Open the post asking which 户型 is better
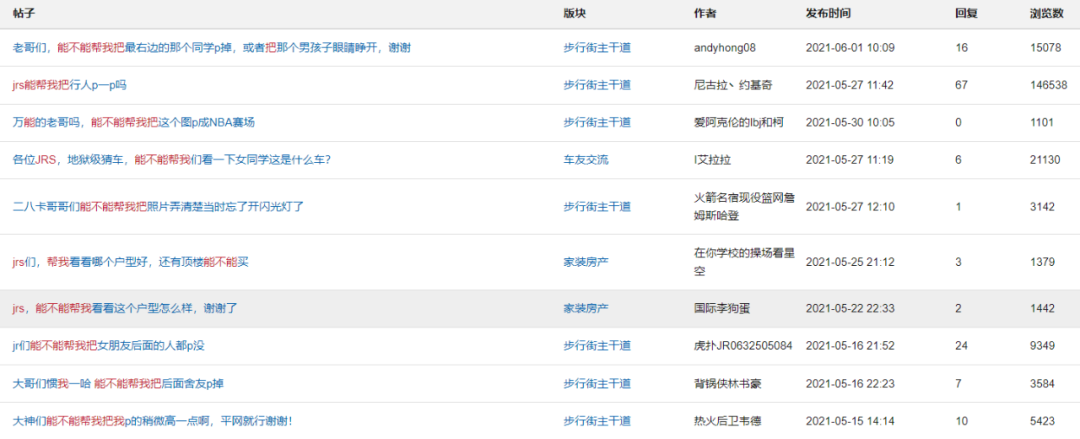This screenshot has height=439, width=1080. coord(130,262)
